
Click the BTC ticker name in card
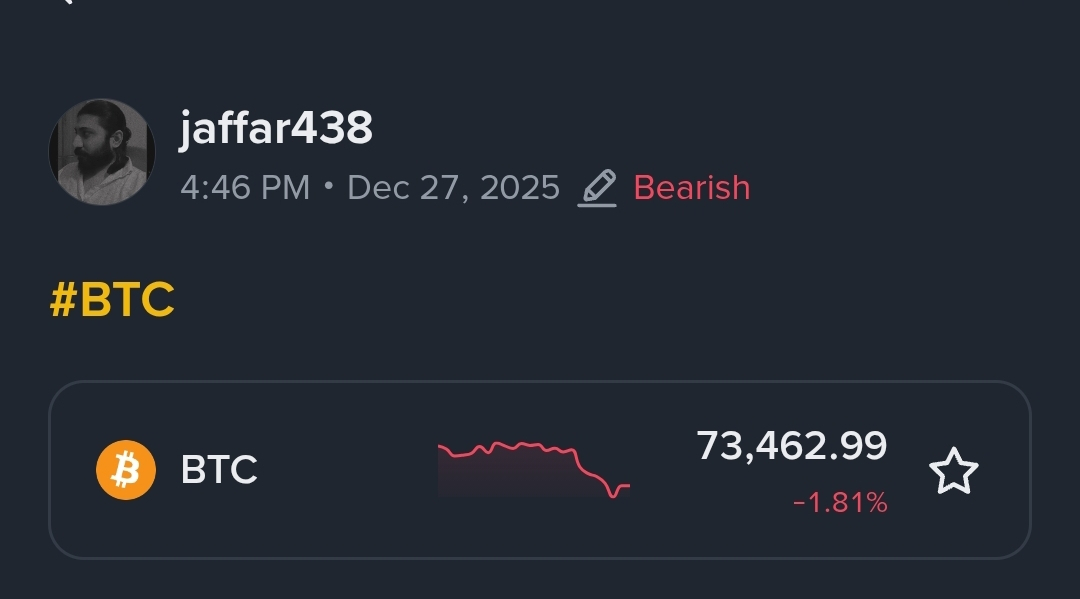tap(219, 469)
